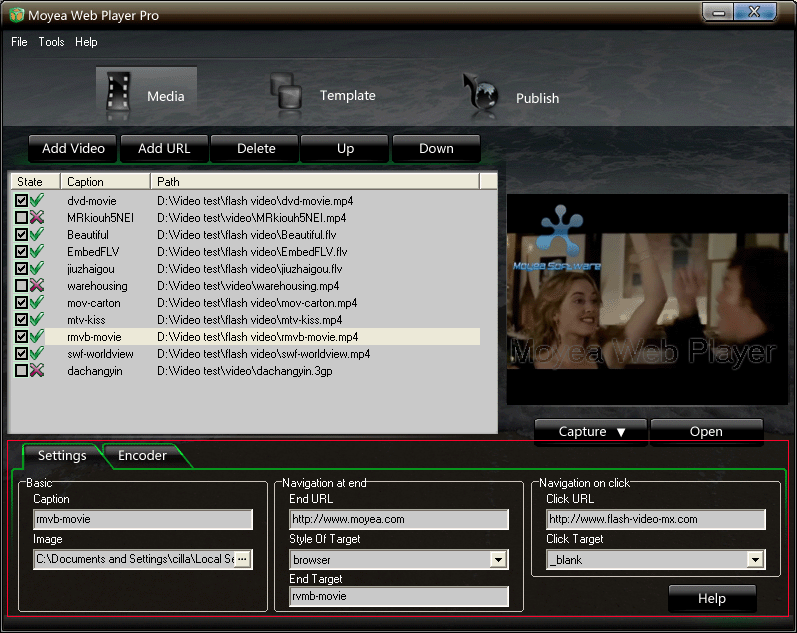Check the MRkiouh5NEI checkbox
Image resolution: width=797 pixels, height=633 pixels.
(21, 218)
